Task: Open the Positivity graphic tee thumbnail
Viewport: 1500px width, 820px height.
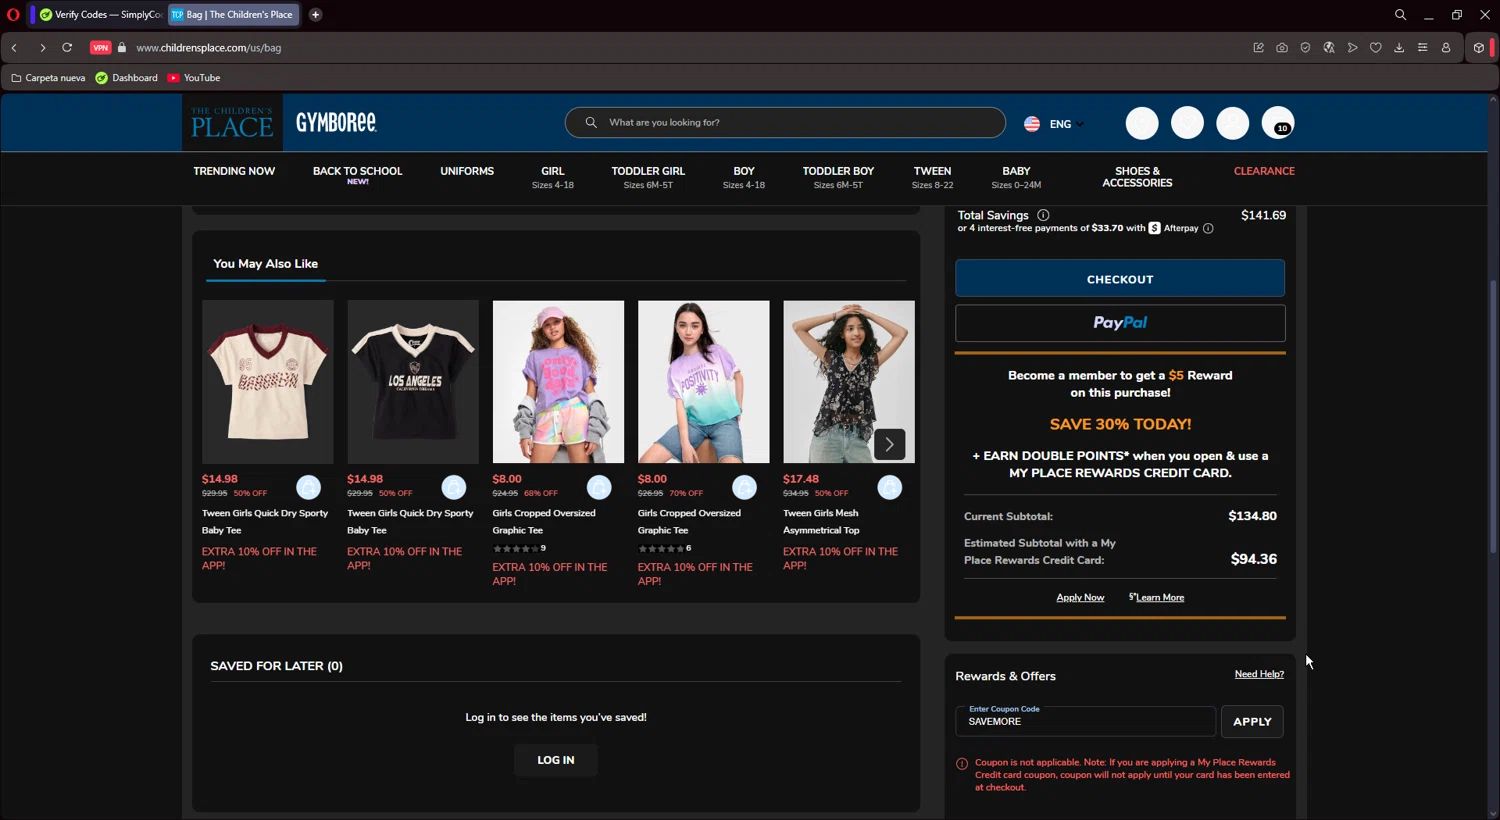Action: [704, 382]
